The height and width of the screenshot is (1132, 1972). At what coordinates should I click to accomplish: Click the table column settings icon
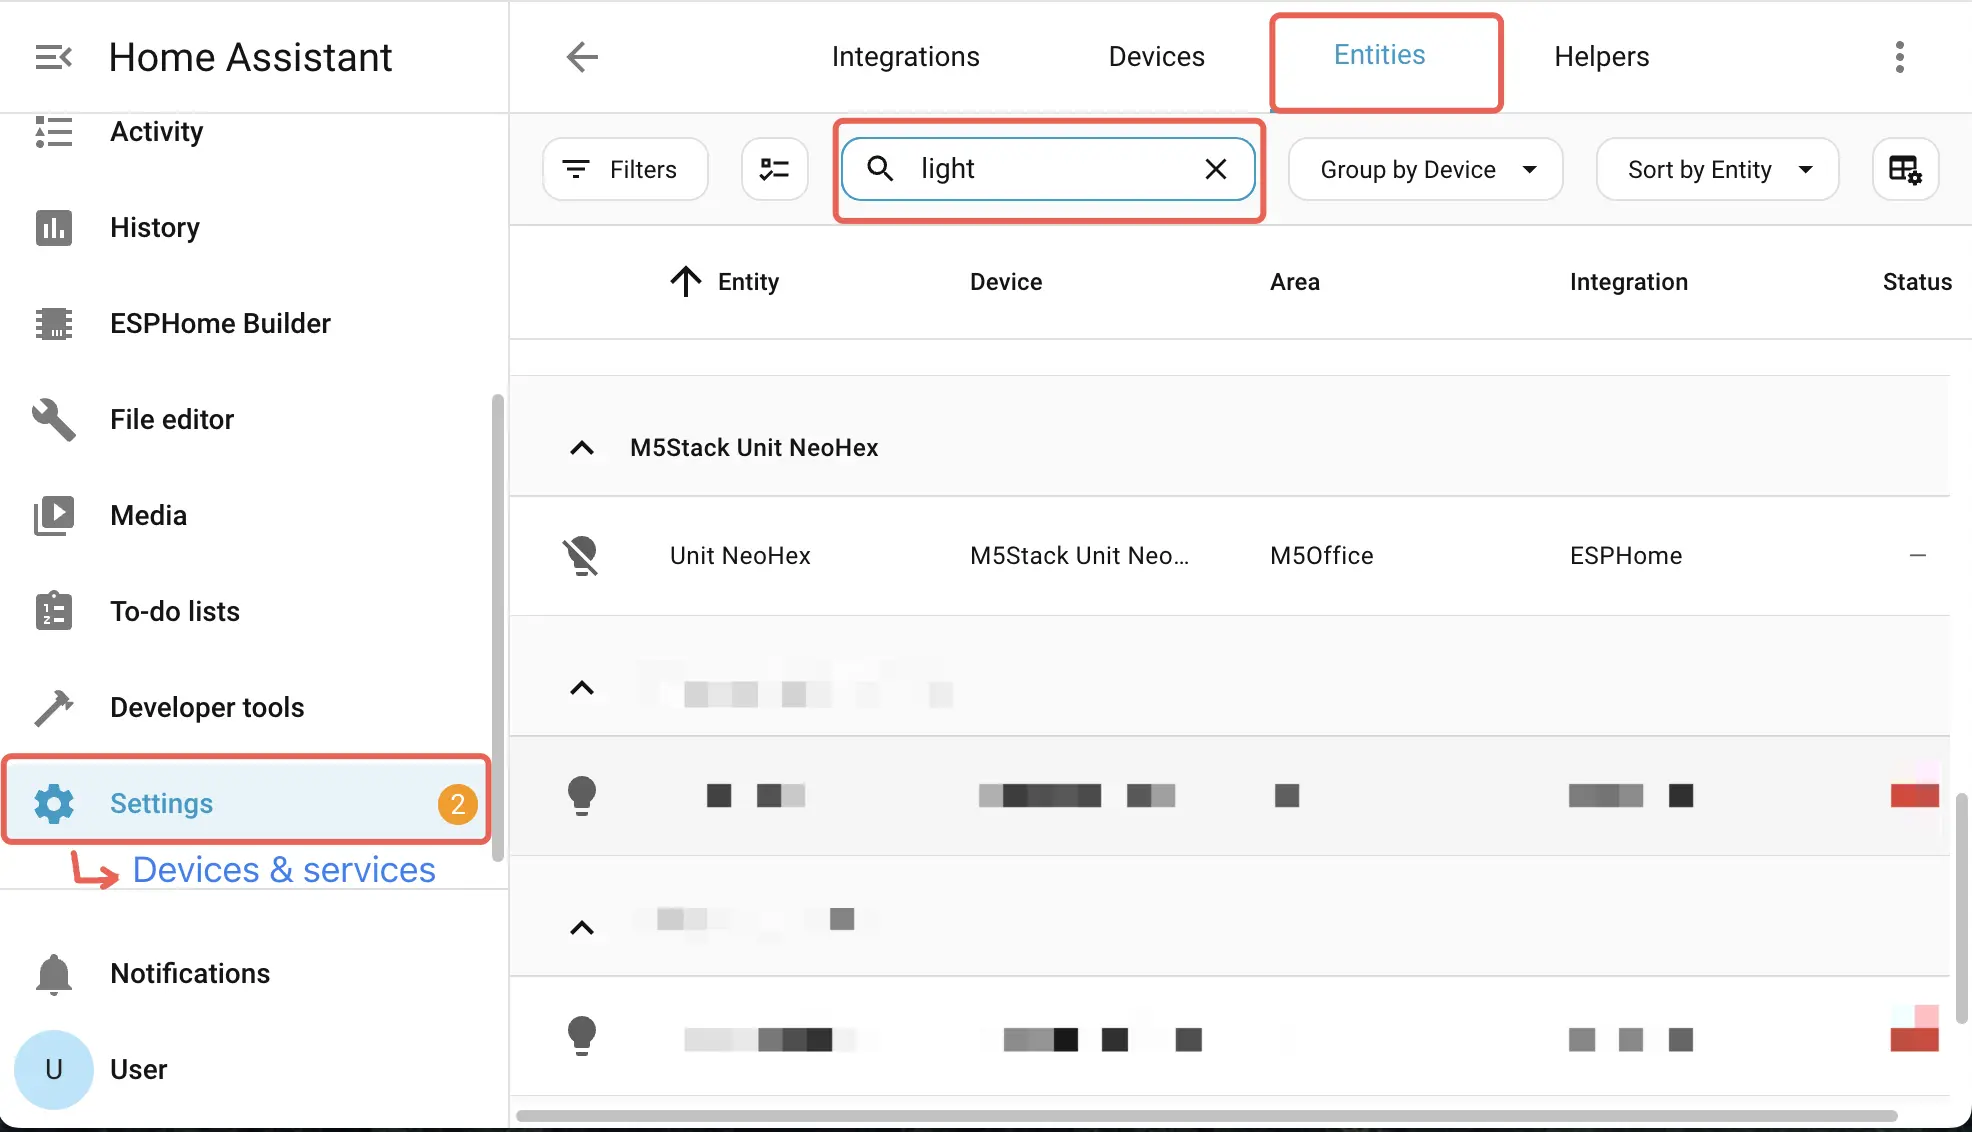pyautogui.click(x=1904, y=170)
